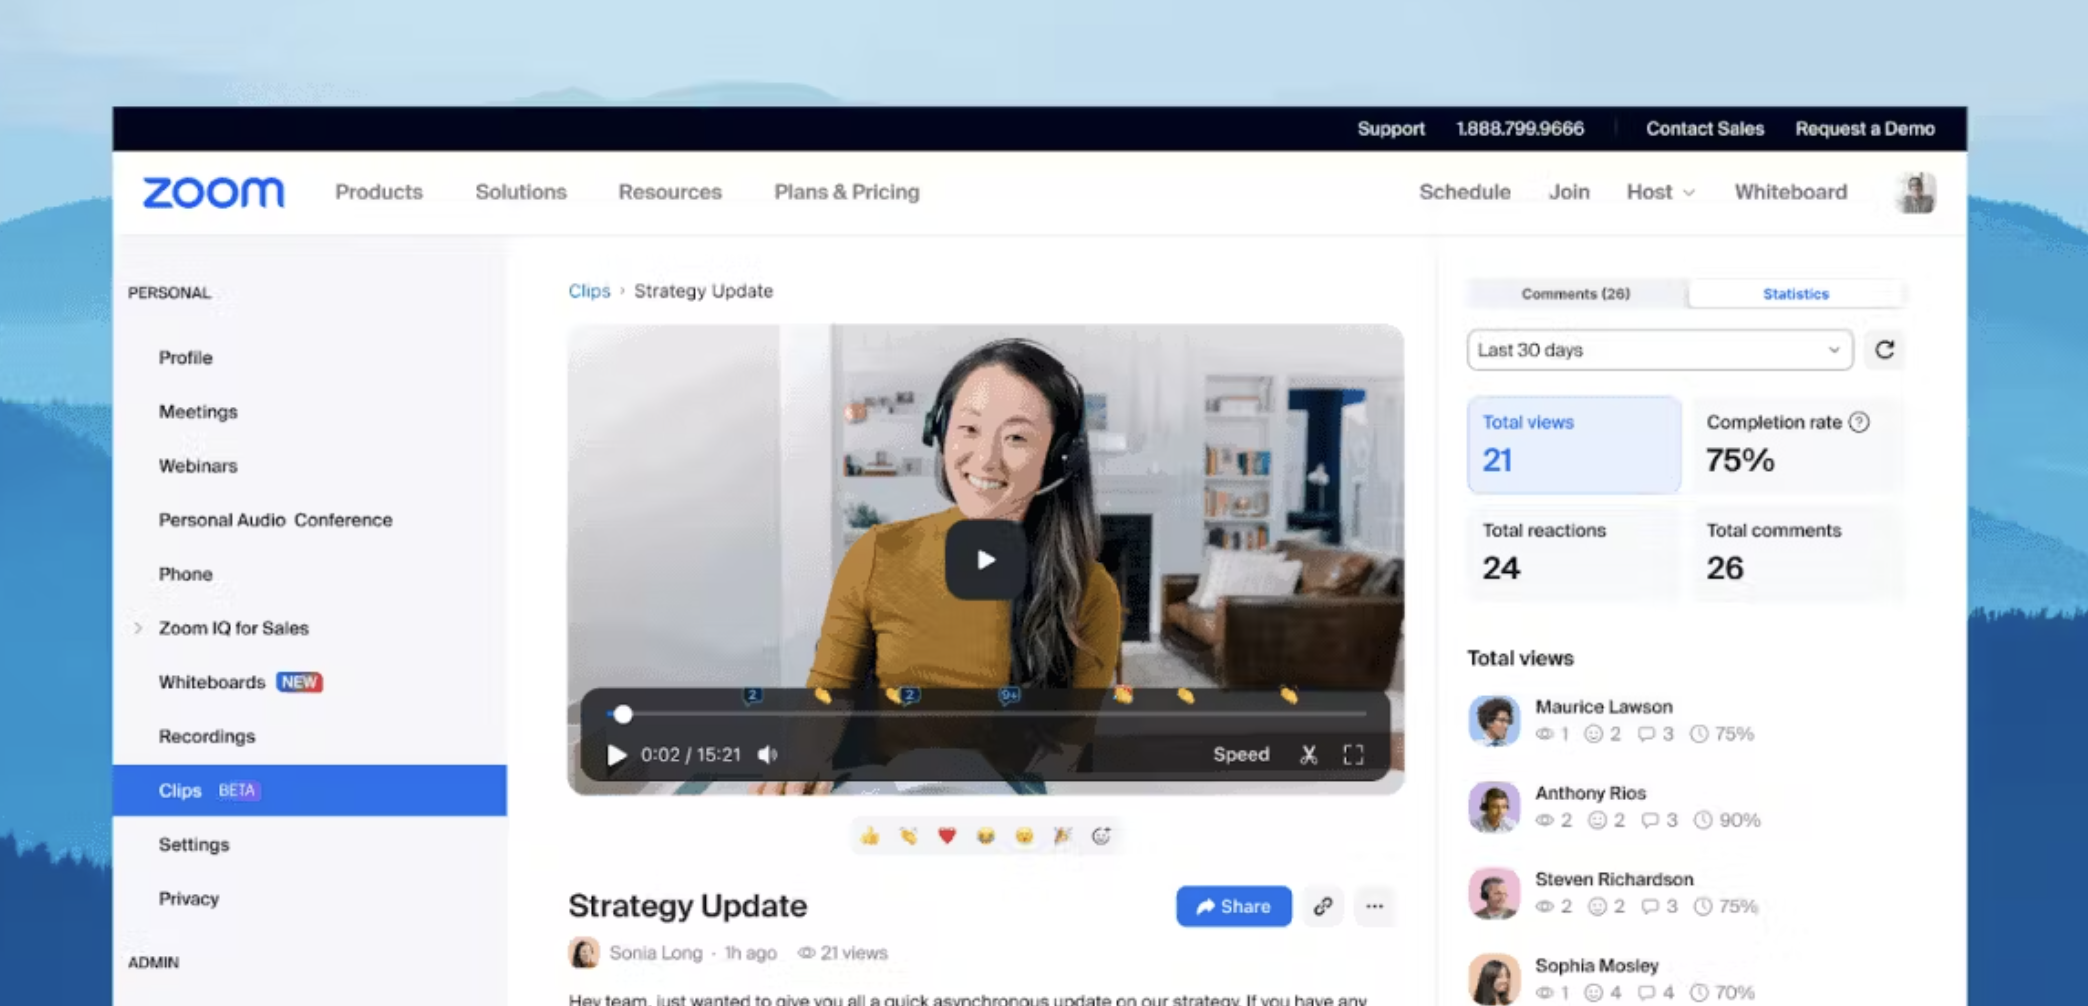Open the more options ellipsis menu
The height and width of the screenshot is (1006, 2088).
tap(1375, 906)
